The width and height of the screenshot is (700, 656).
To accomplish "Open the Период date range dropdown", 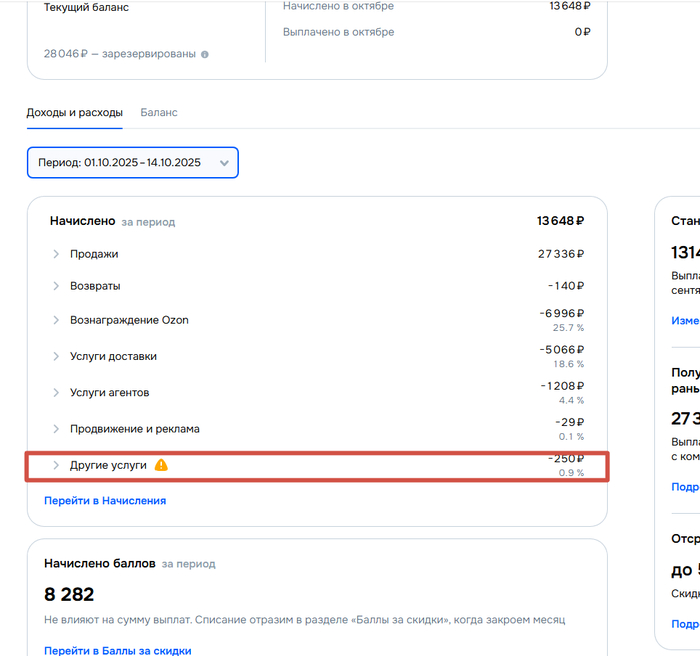I will pos(132,162).
